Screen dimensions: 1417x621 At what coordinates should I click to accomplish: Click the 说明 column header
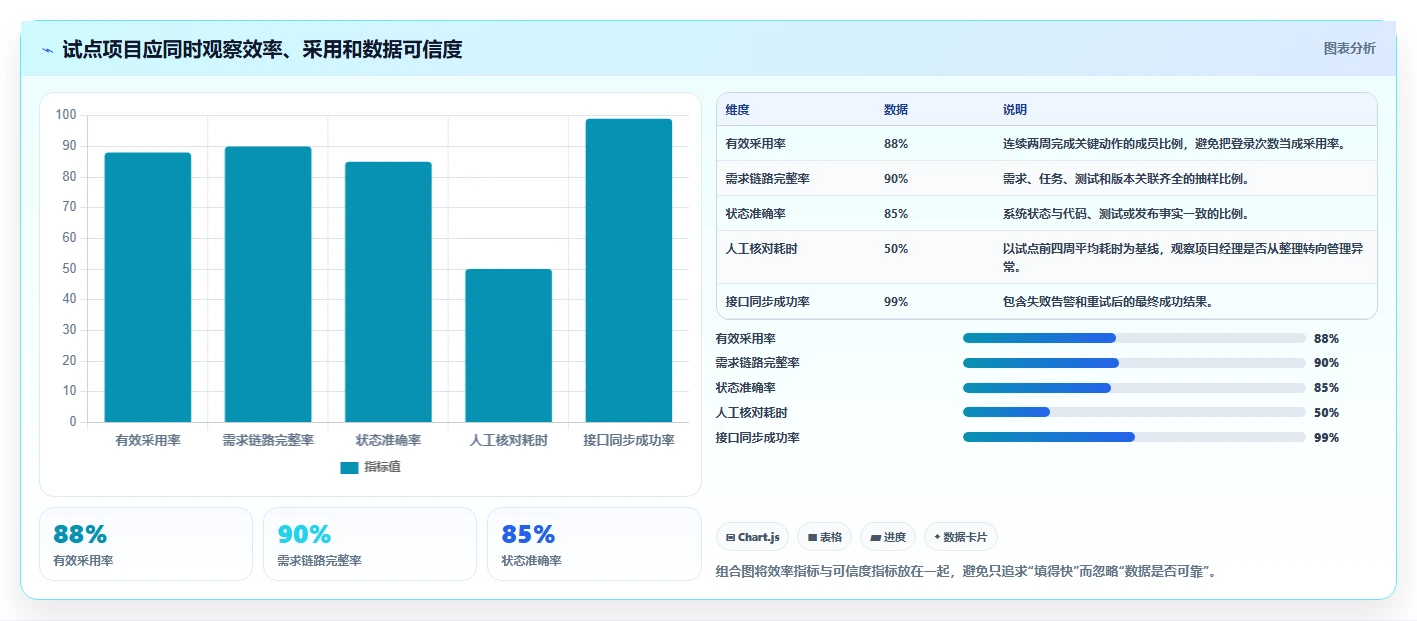point(1015,110)
